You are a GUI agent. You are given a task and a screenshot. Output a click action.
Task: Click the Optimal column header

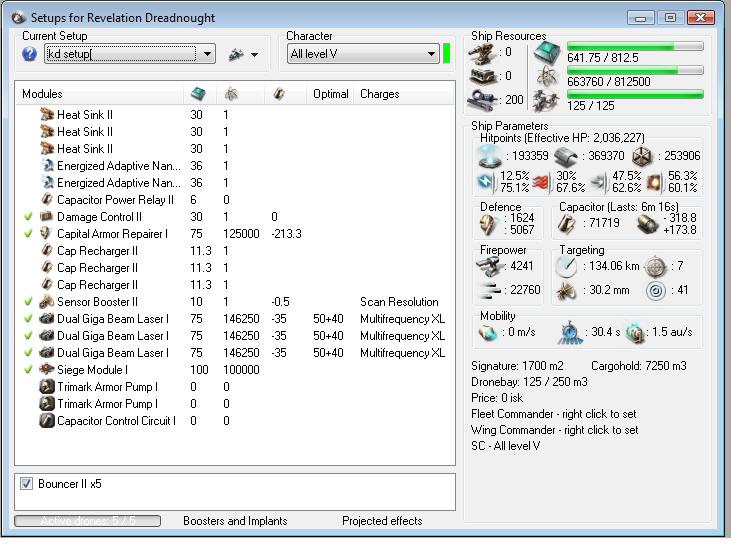pyautogui.click(x=331, y=94)
